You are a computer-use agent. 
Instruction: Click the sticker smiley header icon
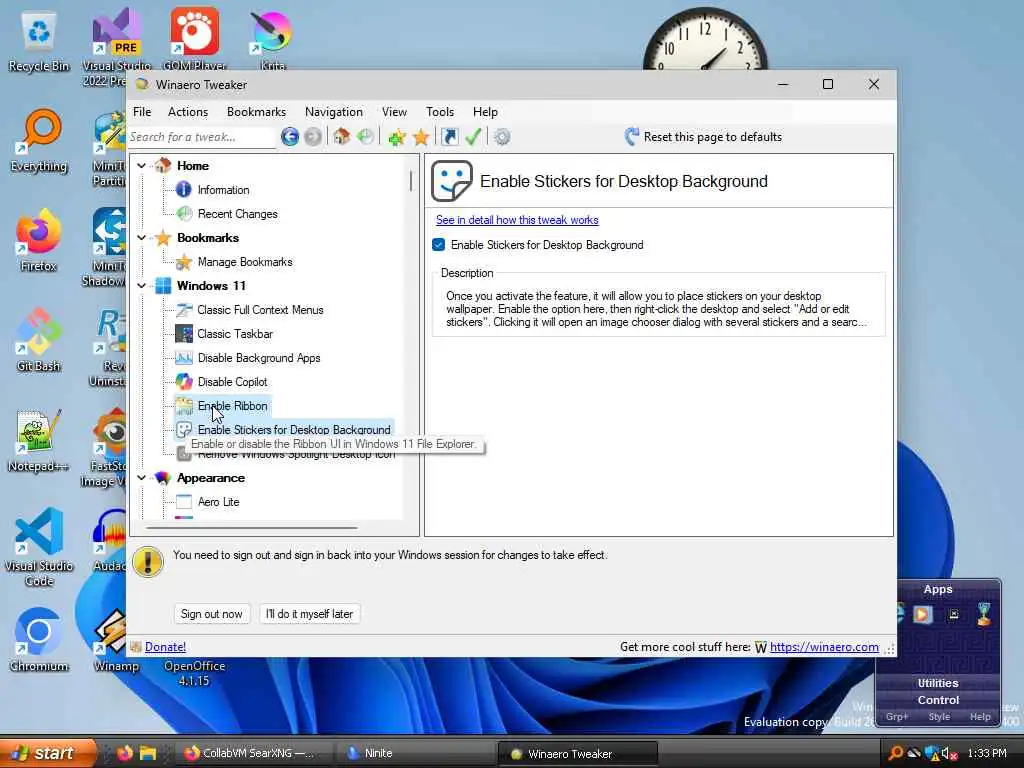point(451,181)
